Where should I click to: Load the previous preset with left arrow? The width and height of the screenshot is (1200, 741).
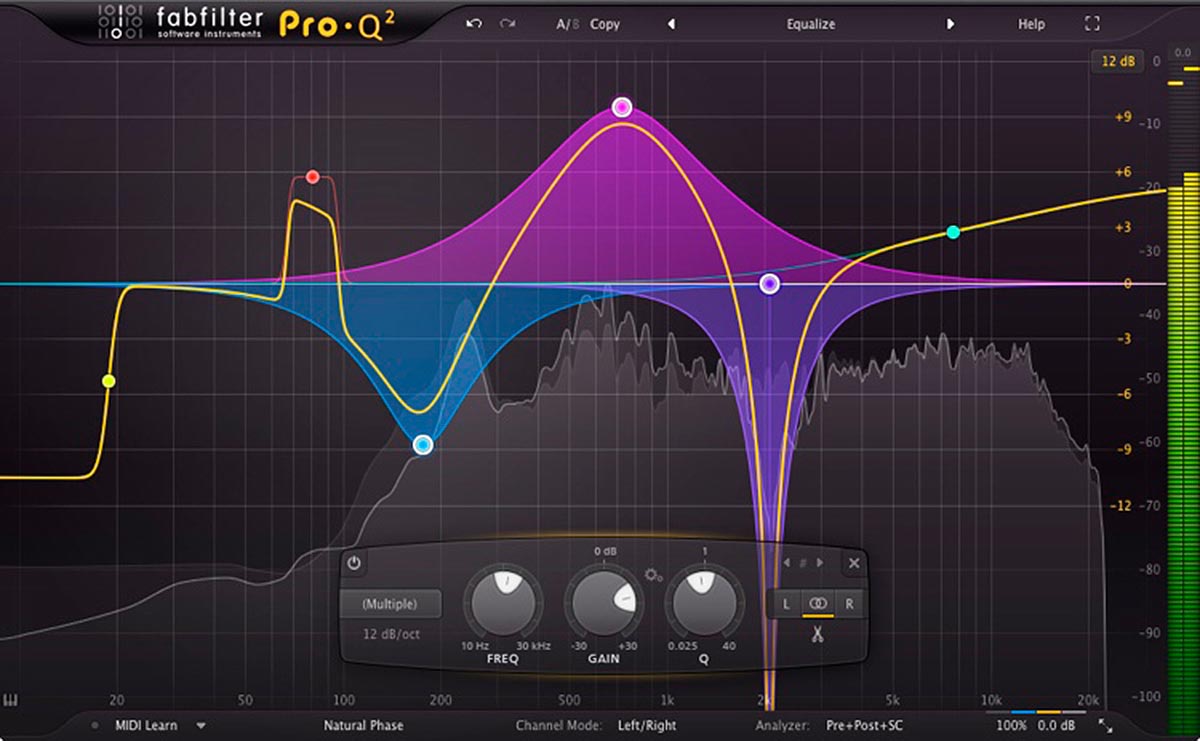[671, 24]
